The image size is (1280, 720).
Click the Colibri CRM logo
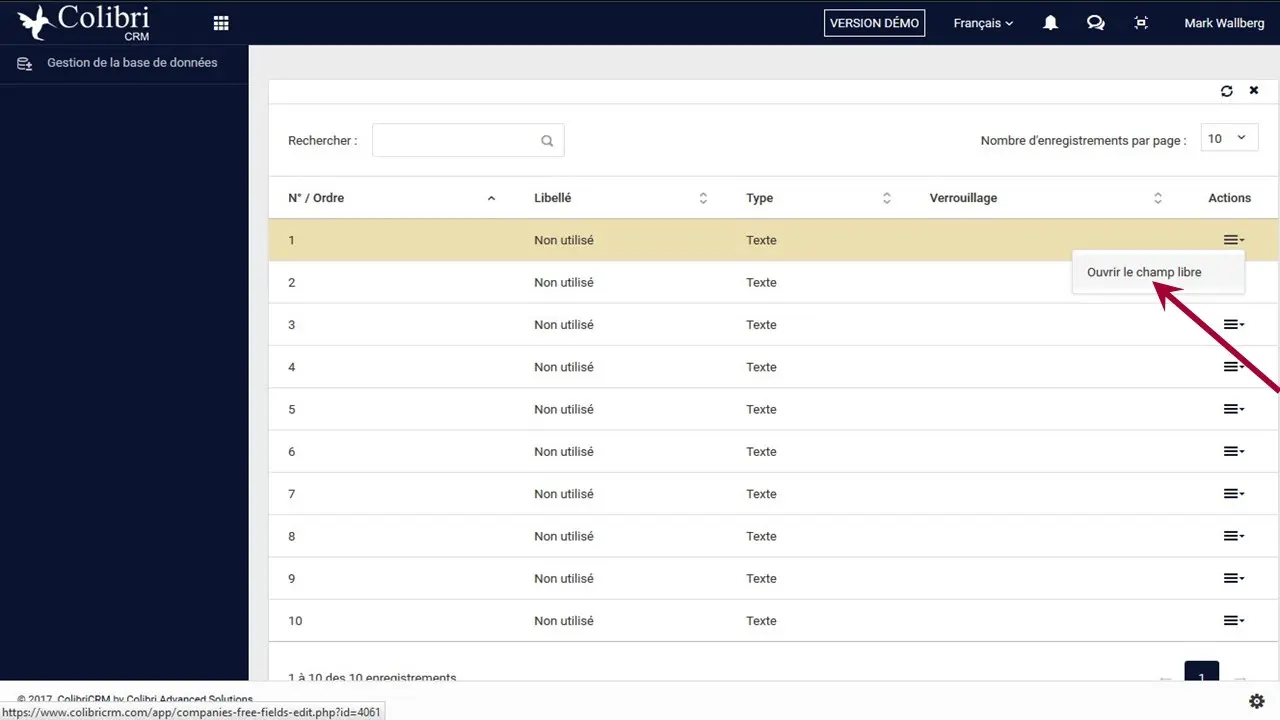click(x=84, y=22)
